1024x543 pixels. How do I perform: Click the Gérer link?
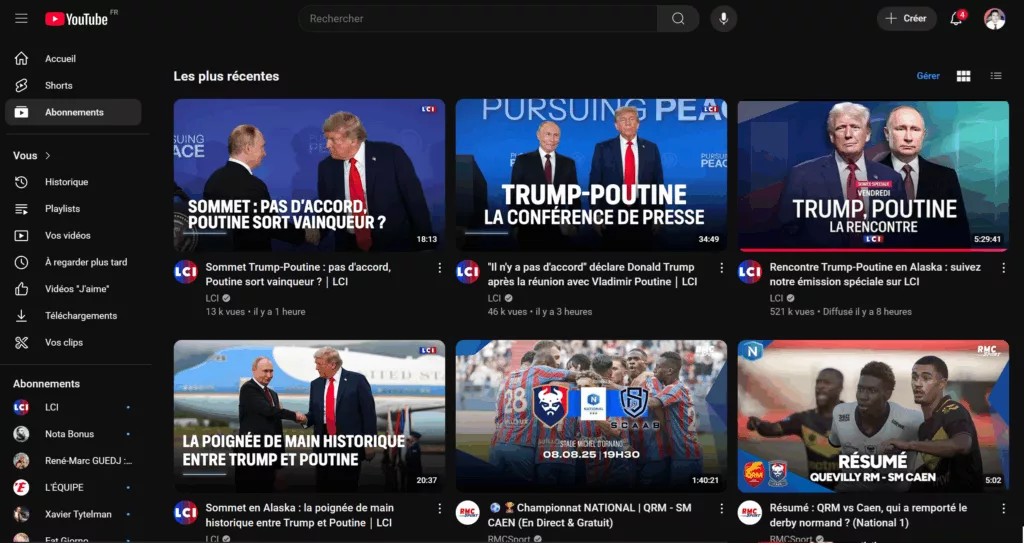coord(928,76)
